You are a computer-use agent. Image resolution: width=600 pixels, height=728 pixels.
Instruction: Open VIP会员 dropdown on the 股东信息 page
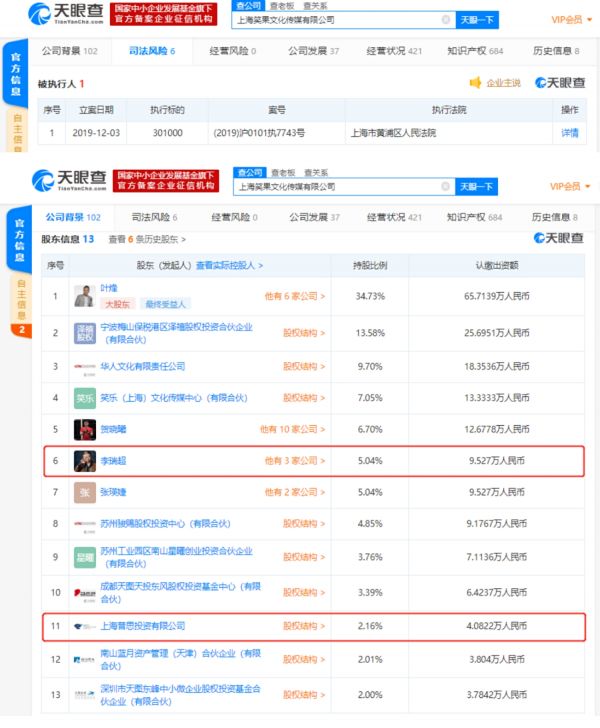pos(570,186)
